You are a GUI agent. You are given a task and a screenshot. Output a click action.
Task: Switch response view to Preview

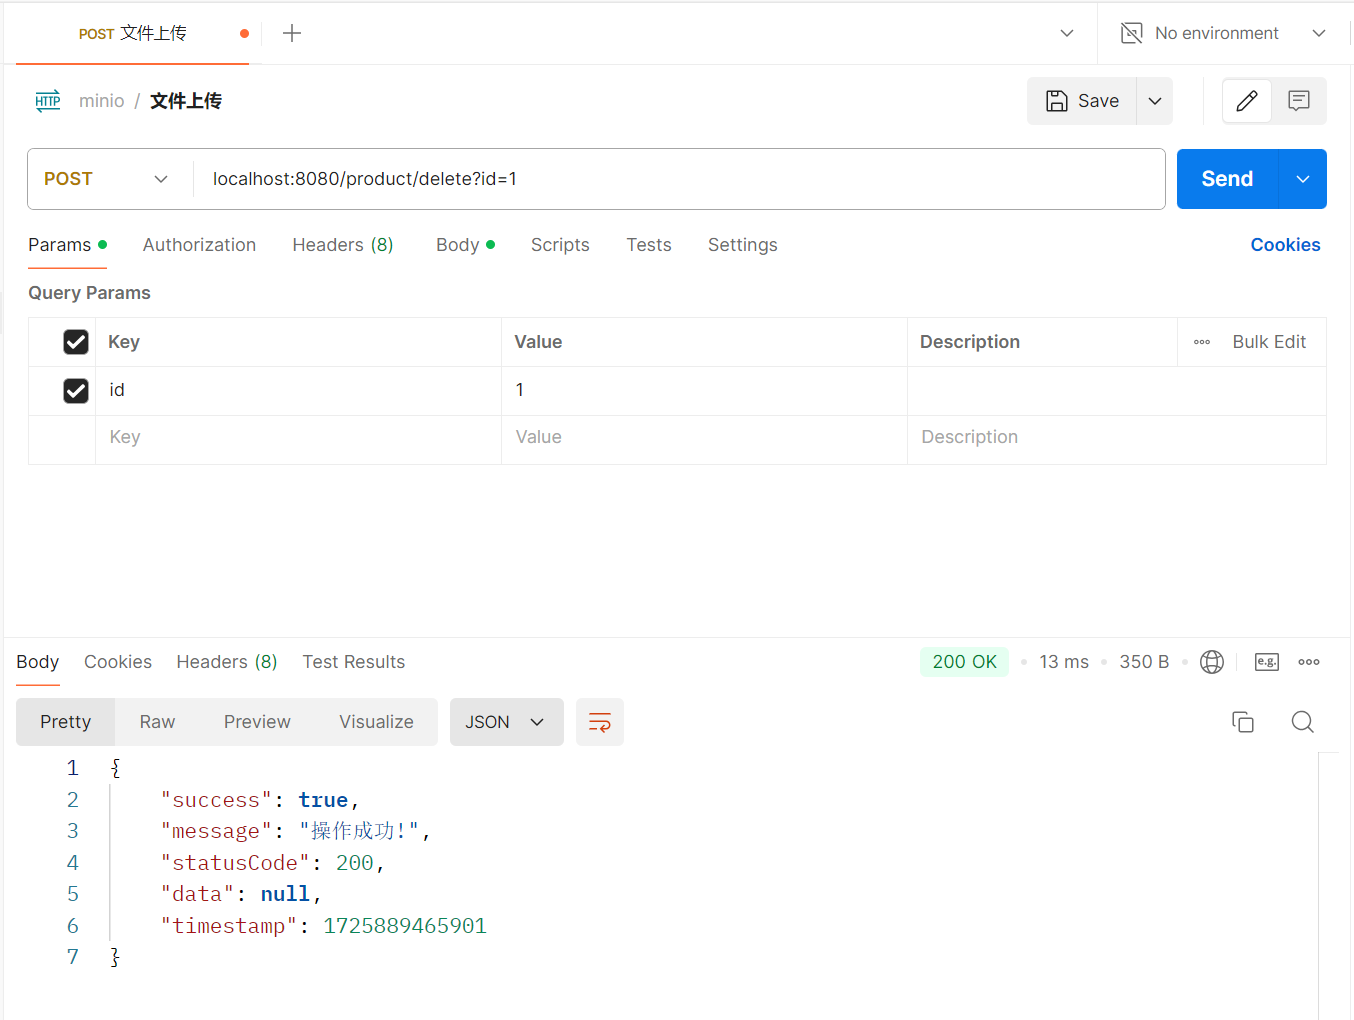257,722
